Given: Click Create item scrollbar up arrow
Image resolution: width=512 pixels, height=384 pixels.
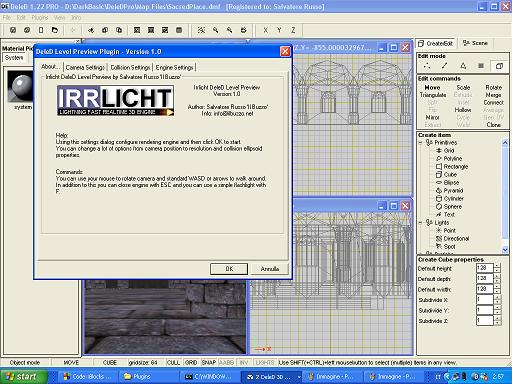Looking at the screenshot, I should [505, 143].
